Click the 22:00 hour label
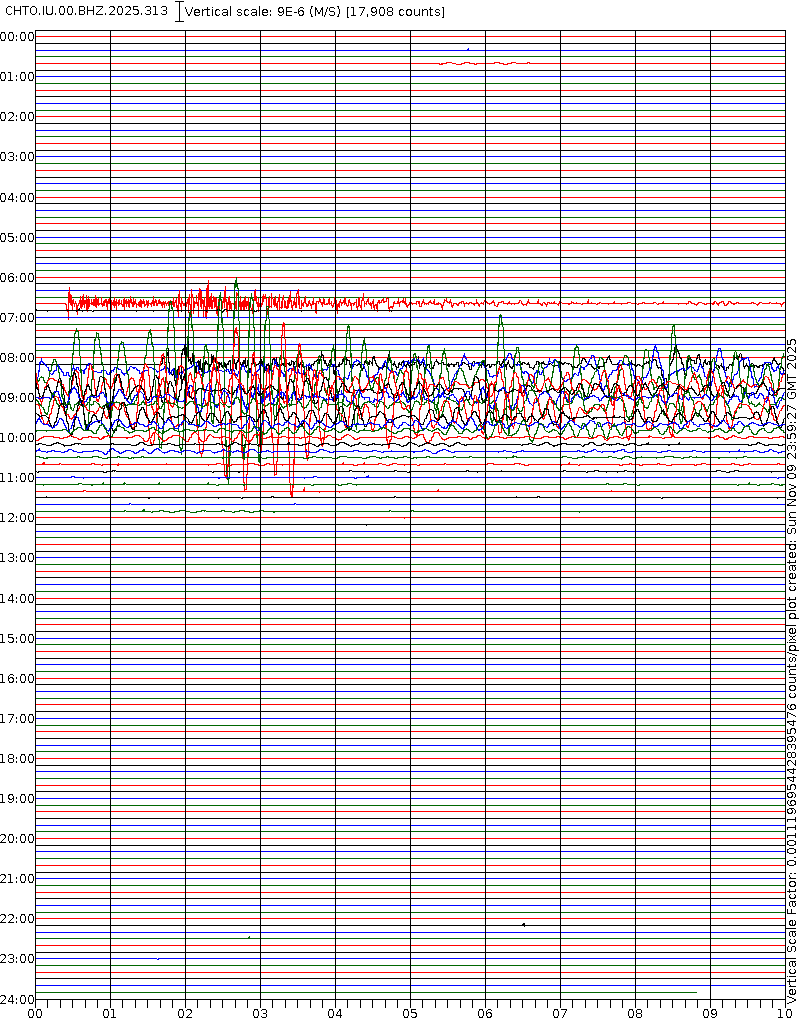800x1024 pixels. 18,919
